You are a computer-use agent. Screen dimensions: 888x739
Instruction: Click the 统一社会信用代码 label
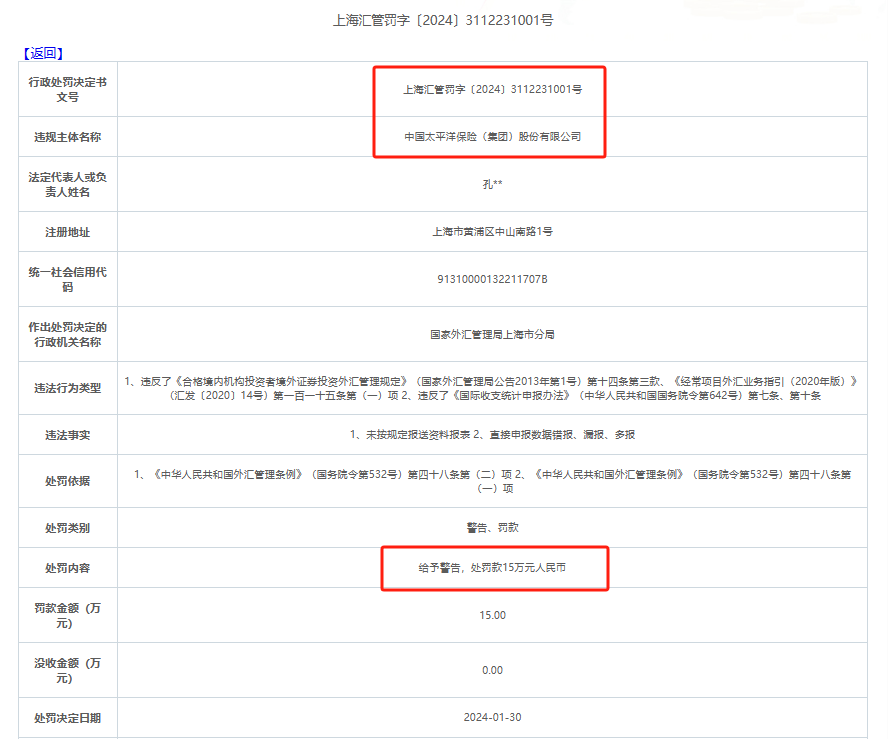point(67,279)
